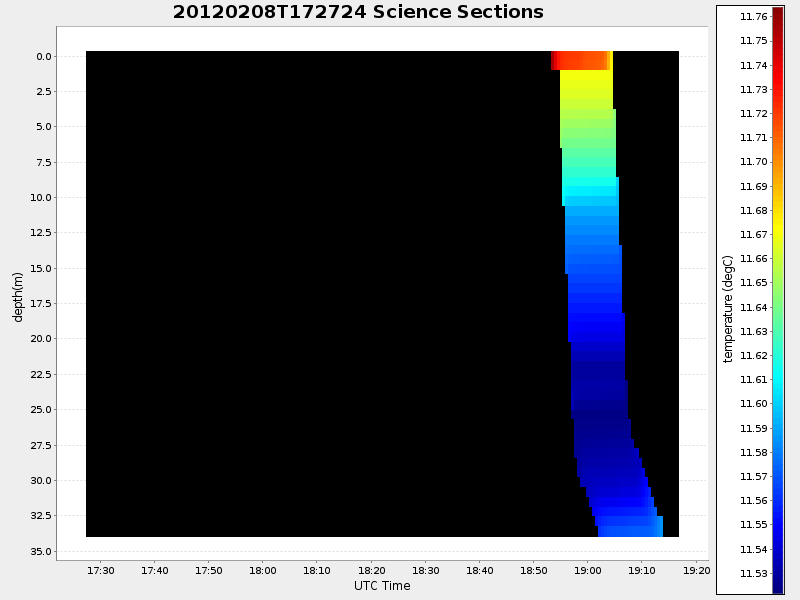Click the 11.67 colorbar value
800x600 pixels.
(754, 234)
